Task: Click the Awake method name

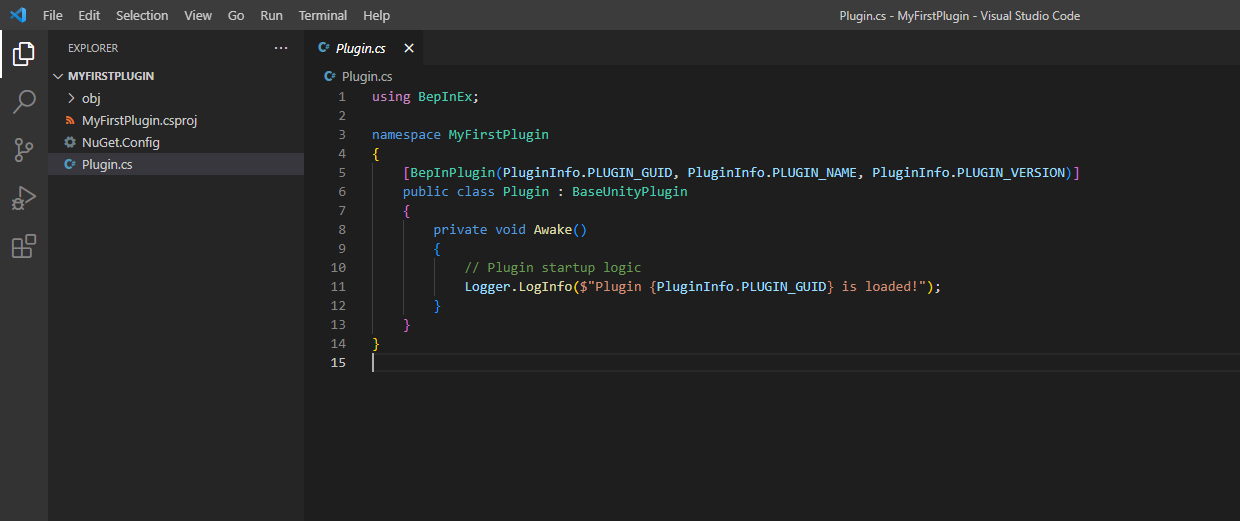Action: (x=553, y=230)
